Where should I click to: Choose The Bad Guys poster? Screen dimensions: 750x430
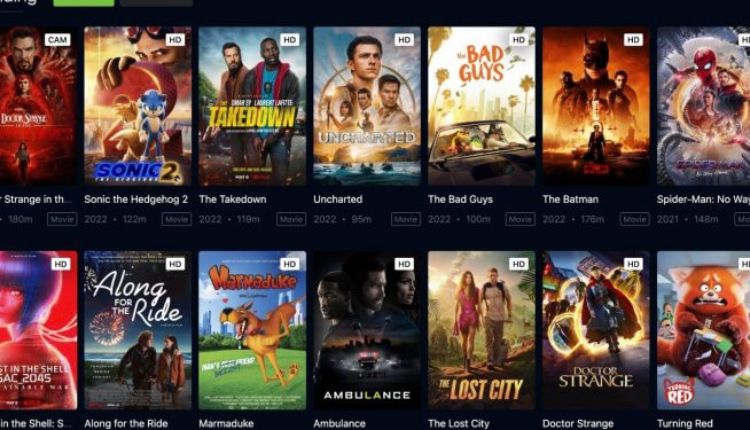click(481, 106)
